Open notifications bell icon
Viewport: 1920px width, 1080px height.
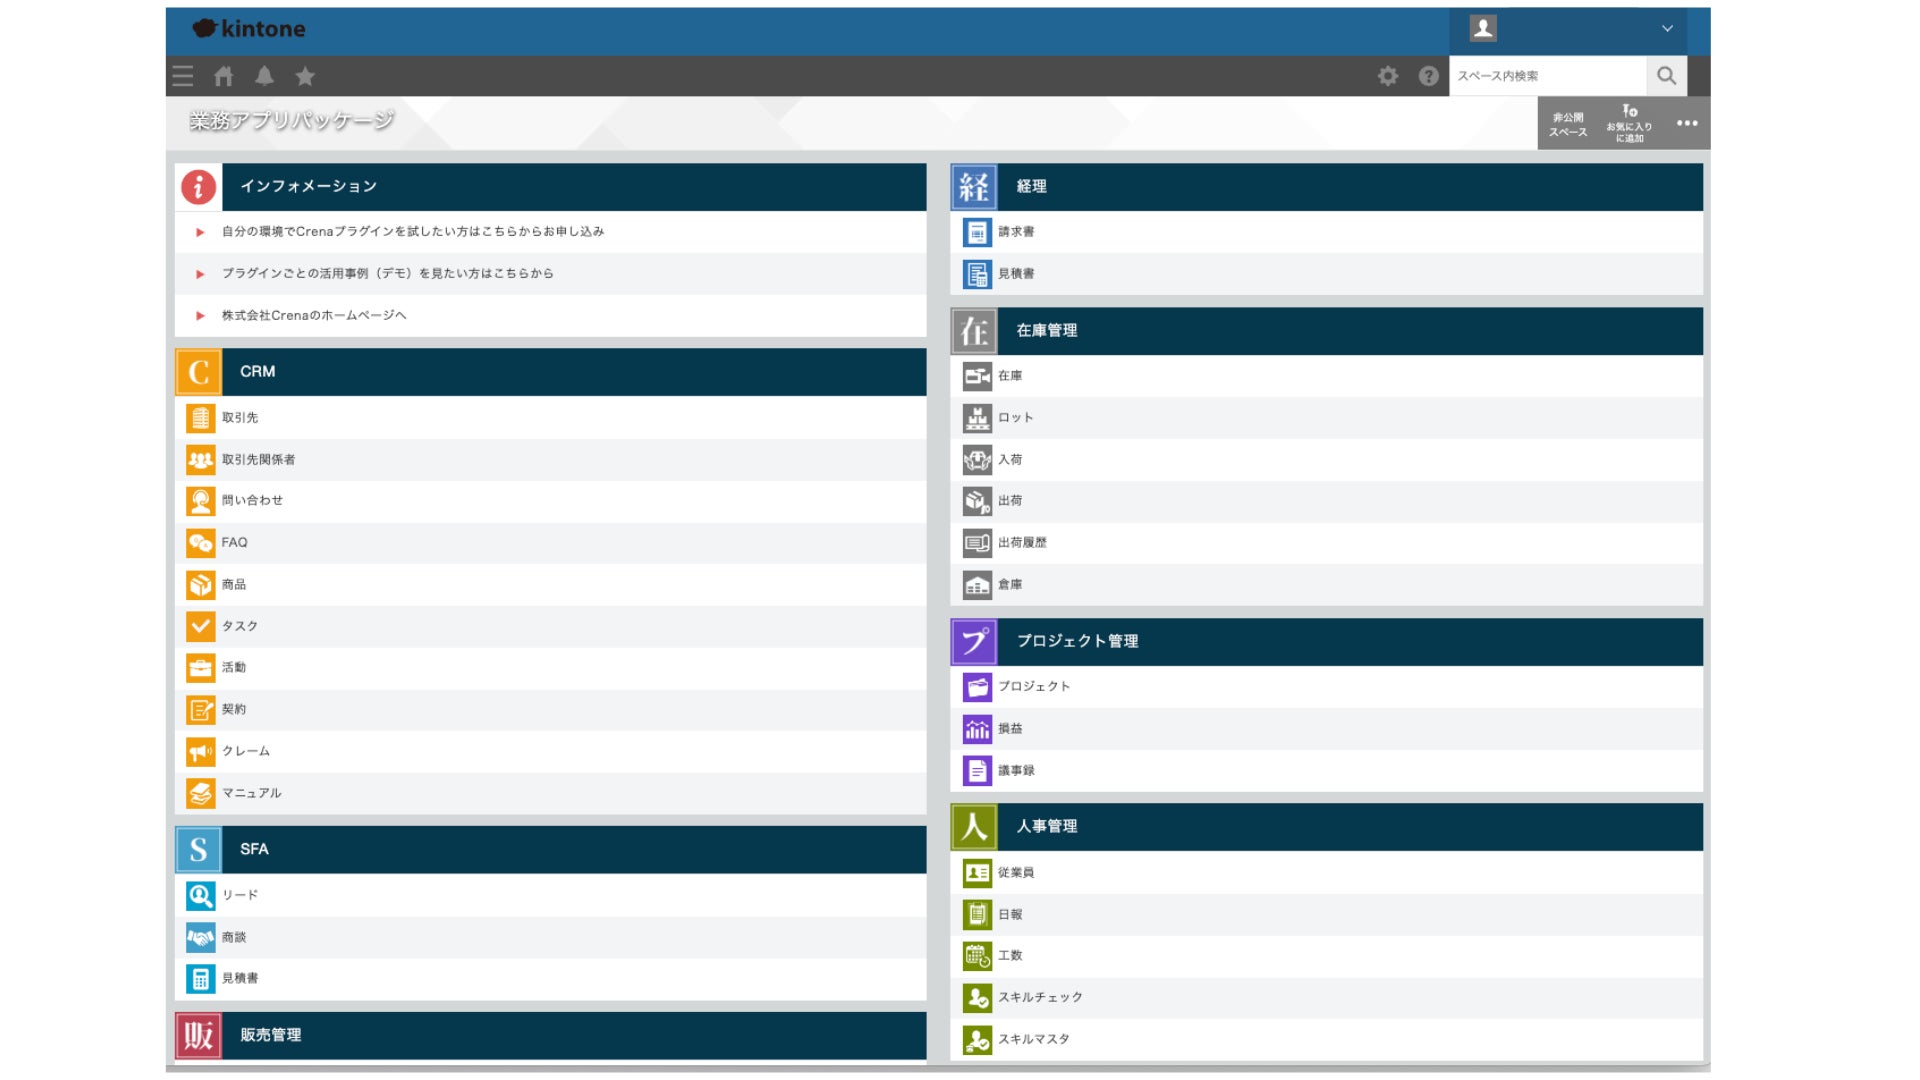(264, 76)
